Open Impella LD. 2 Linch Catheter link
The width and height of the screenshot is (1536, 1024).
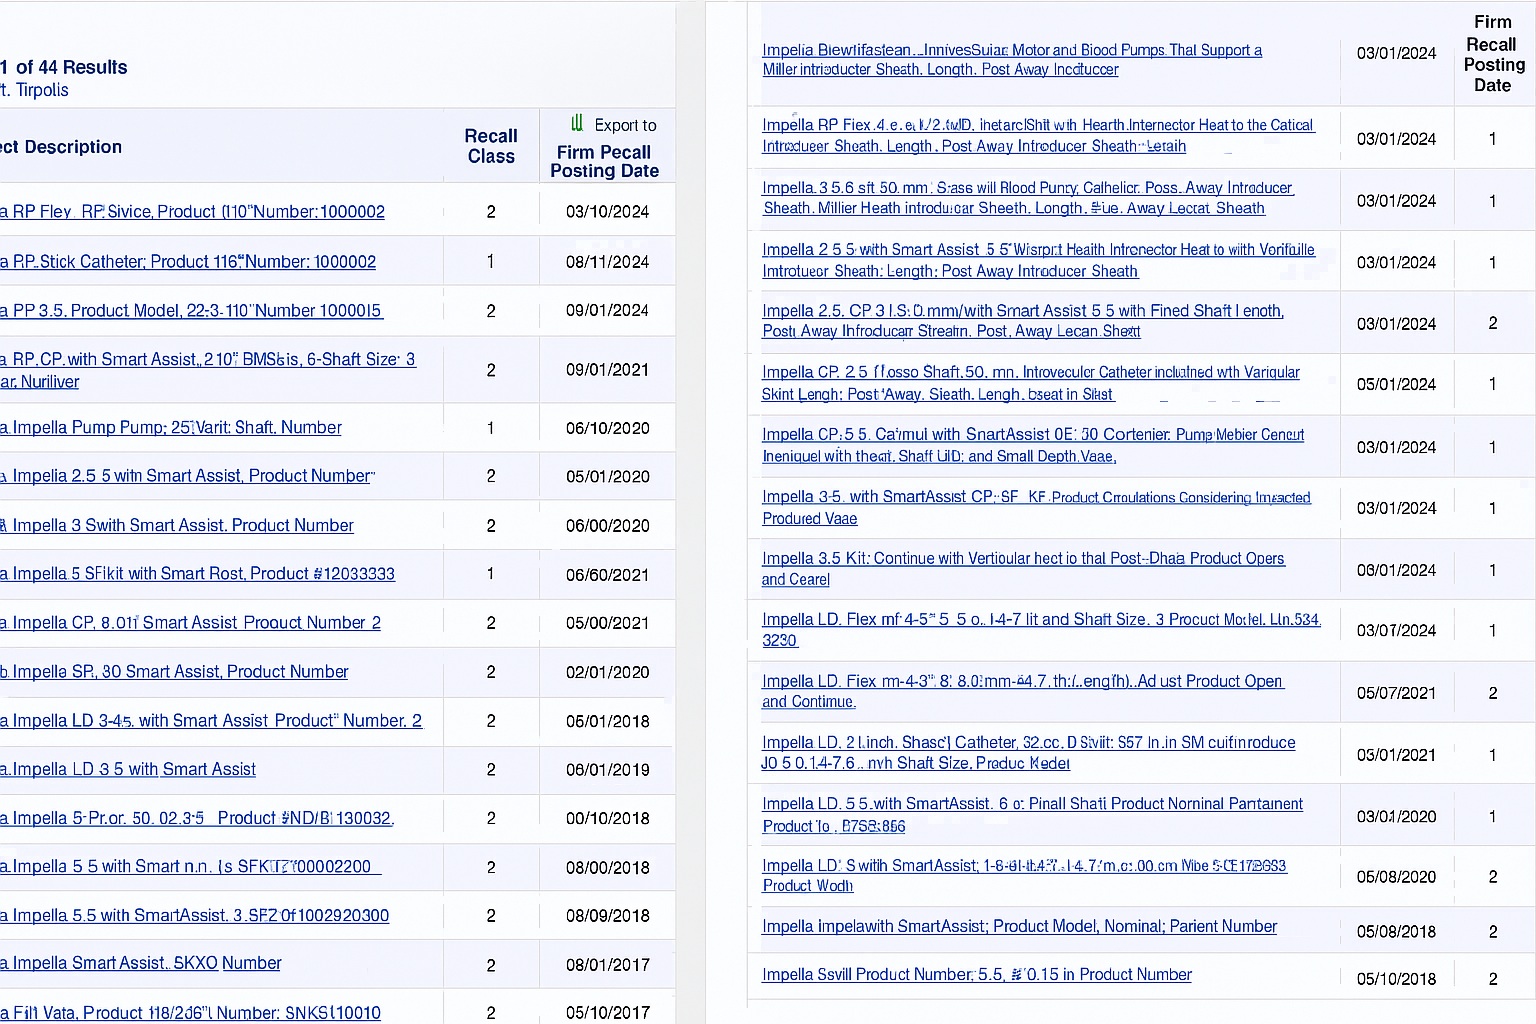point(1028,743)
